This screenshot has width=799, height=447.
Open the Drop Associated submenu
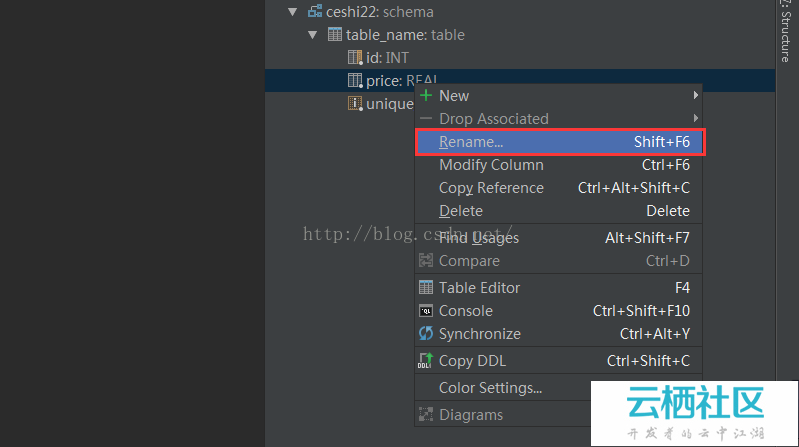pos(558,119)
